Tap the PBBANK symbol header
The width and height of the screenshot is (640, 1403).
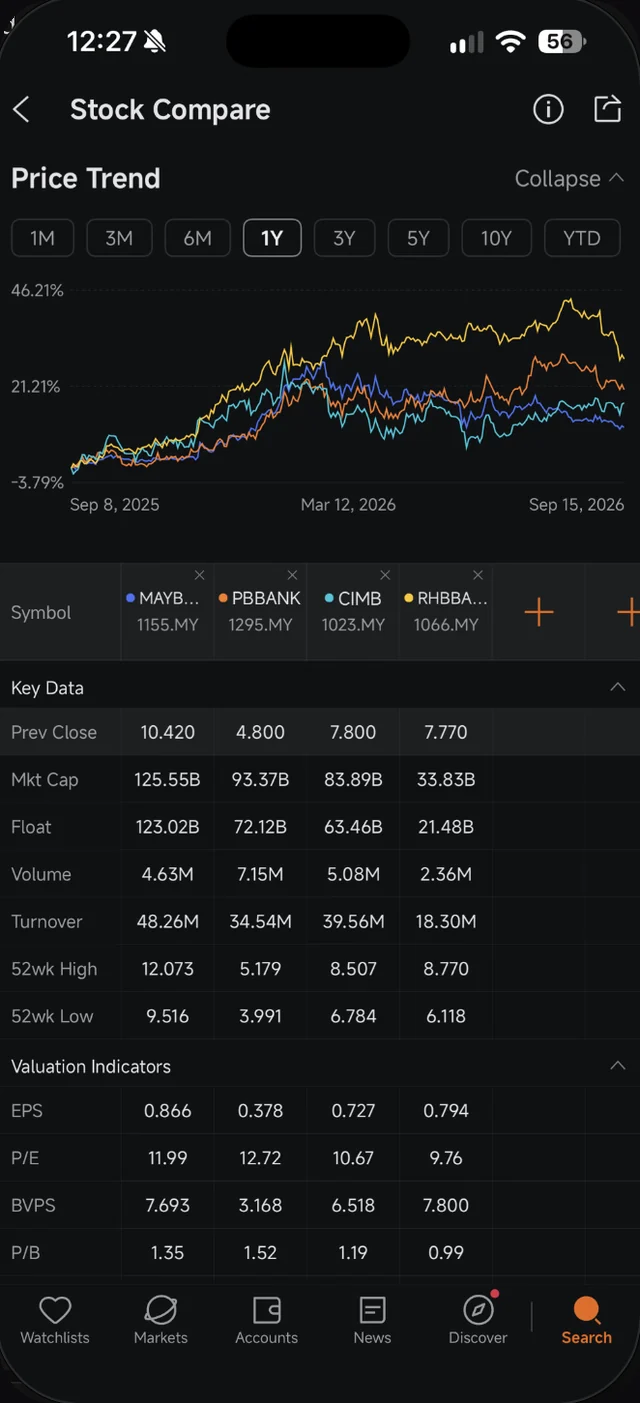pos(260,612)
